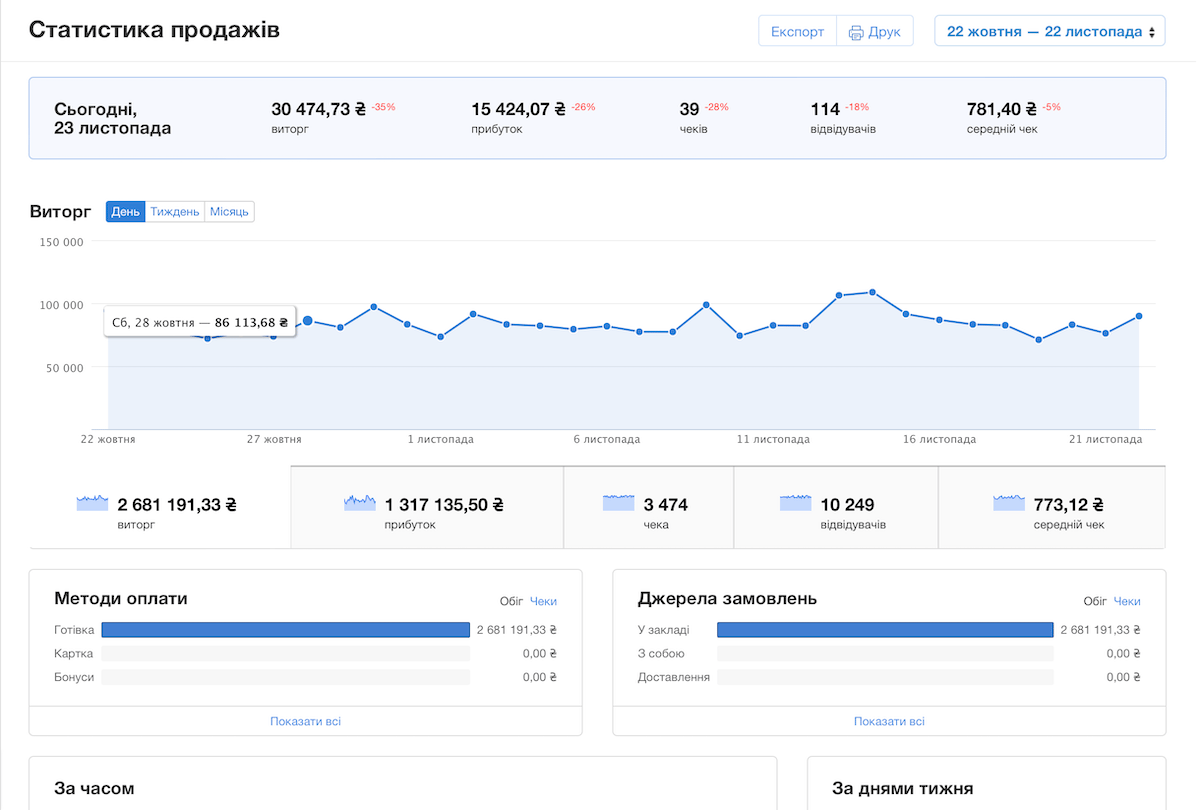Click the Готівка payment bar
Image resolution: width=1200 pixels, height=810 pixels.
285,630
